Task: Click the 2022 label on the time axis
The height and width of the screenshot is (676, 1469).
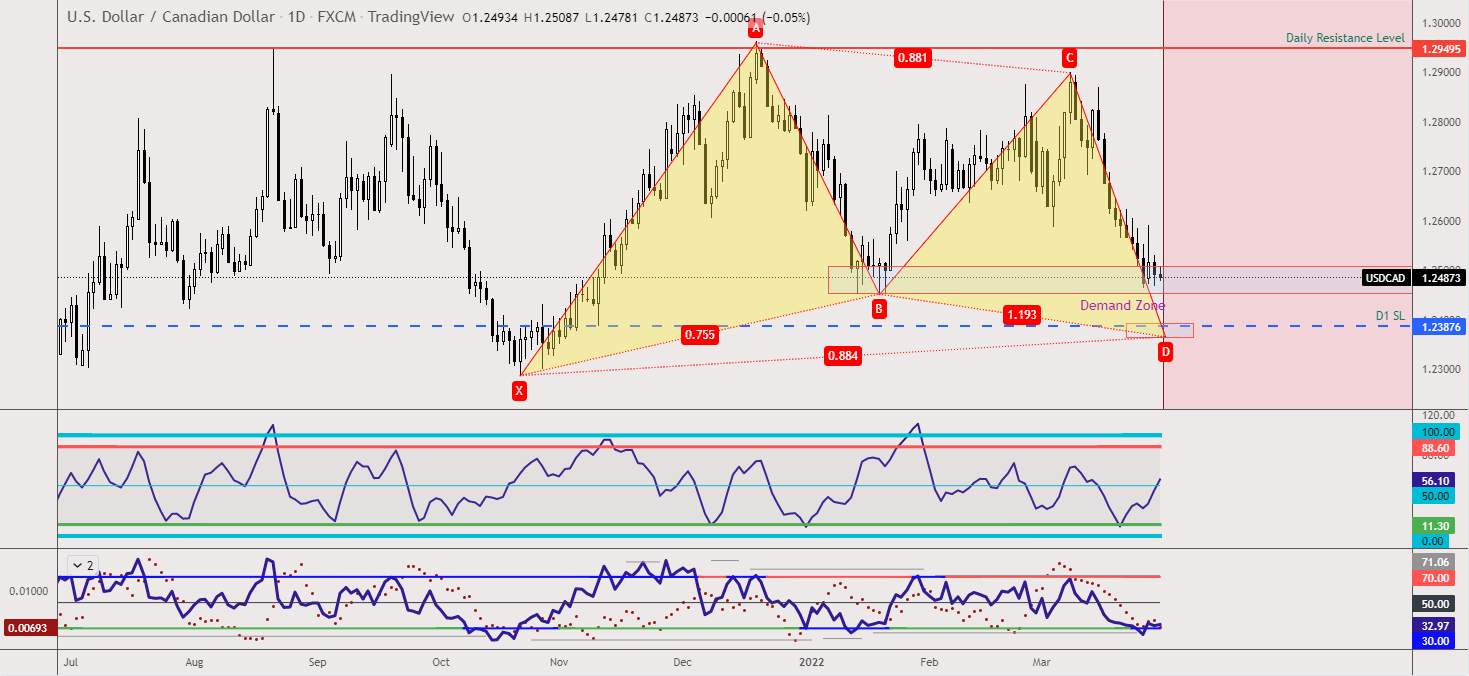Action: click(x=811, y=662)
